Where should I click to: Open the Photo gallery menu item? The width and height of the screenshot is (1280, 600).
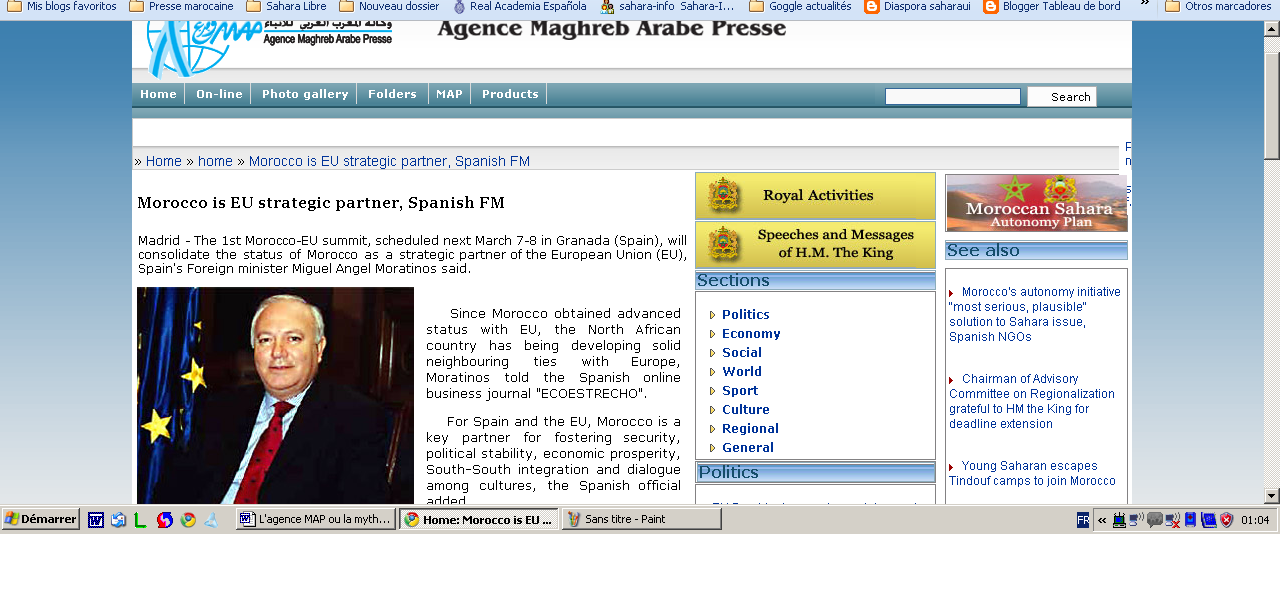click(x=305, y=94)
